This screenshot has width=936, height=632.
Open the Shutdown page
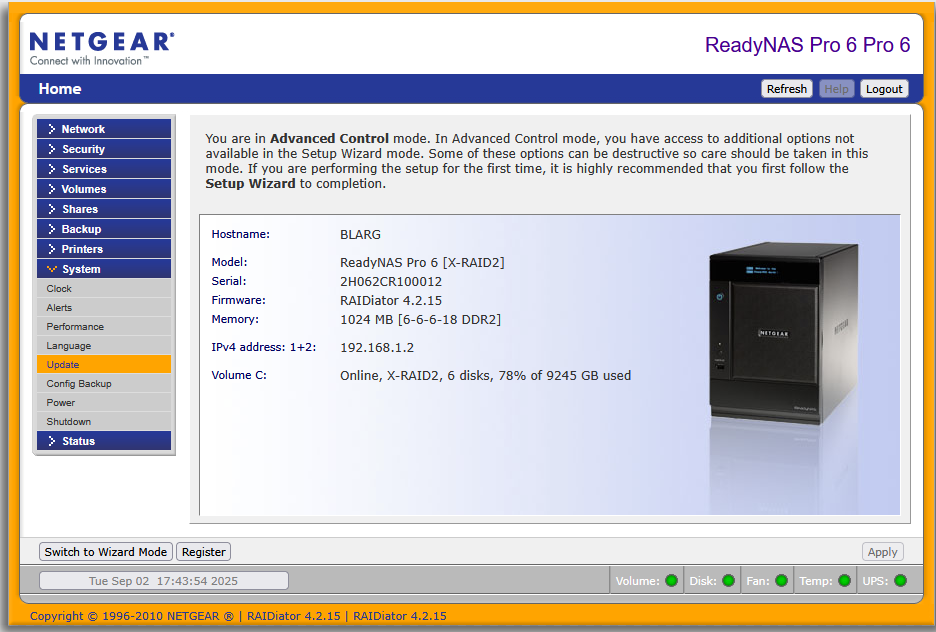104,422
